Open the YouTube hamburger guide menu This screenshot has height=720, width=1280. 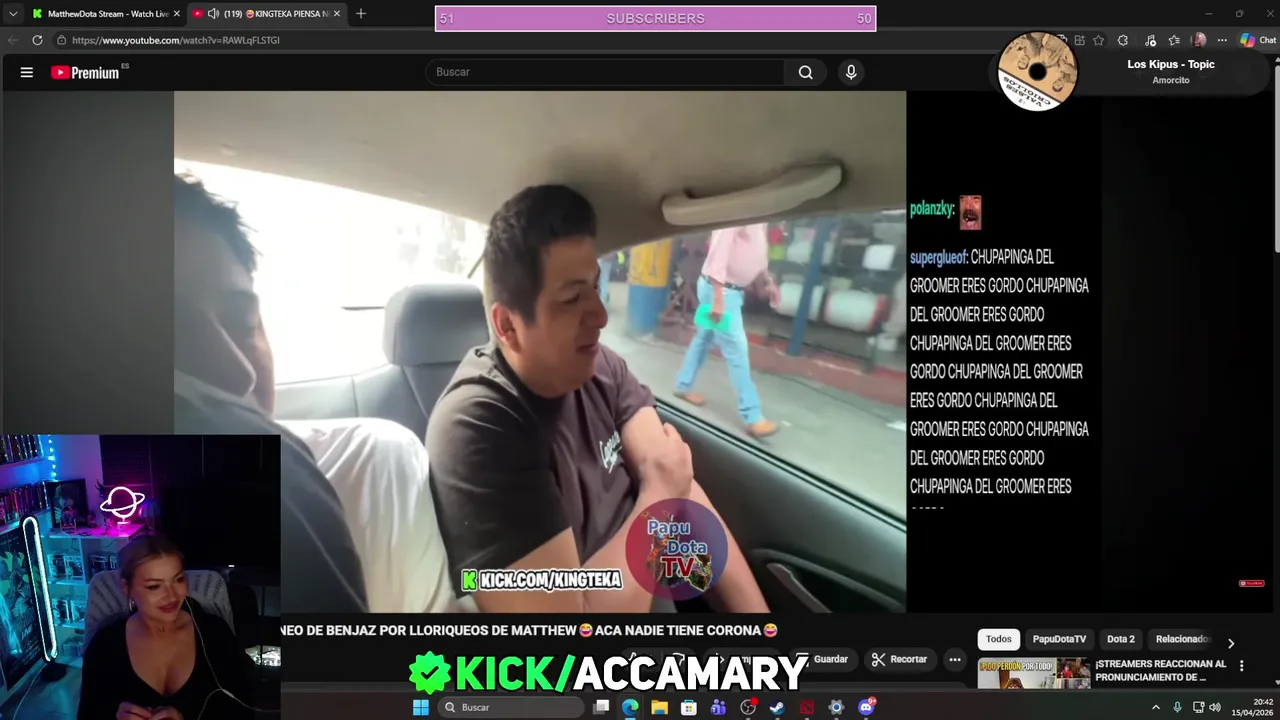click(27, 72)
